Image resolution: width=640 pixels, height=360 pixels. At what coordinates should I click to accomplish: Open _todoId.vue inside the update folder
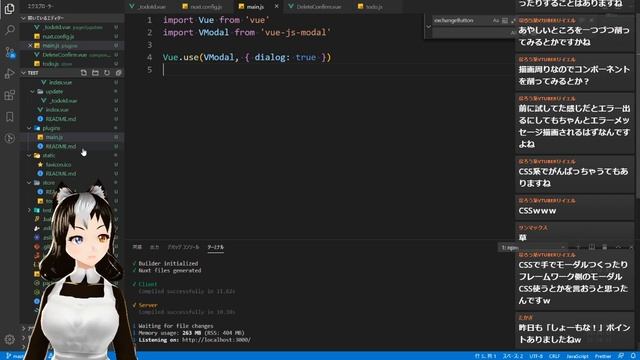(x=73, y=100)
